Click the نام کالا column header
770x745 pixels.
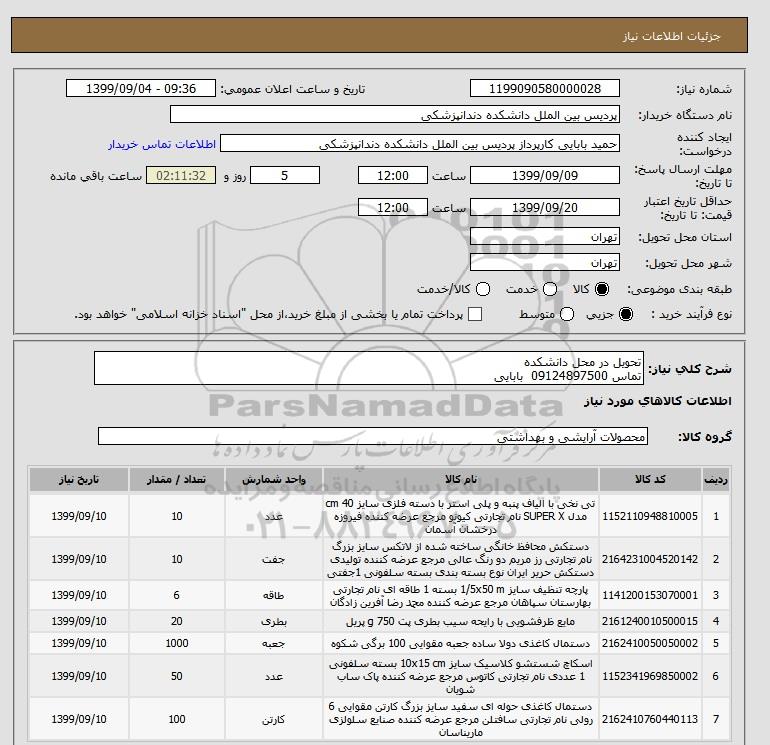click(x=461, y=479)
